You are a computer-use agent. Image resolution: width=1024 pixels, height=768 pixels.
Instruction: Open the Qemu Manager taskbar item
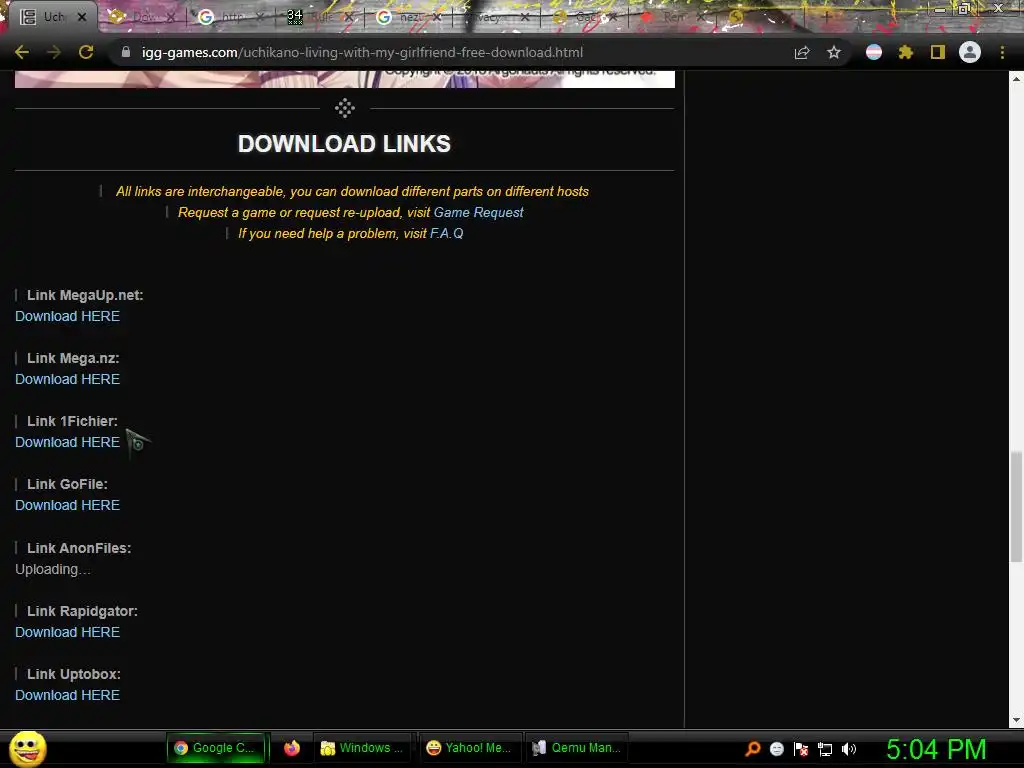(x=576, y=748)
